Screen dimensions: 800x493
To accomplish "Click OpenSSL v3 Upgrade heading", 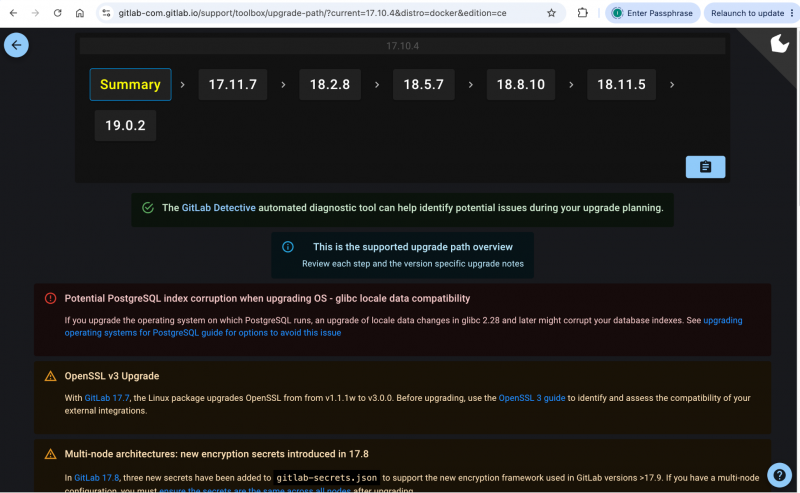I will (x=112, y=376).
